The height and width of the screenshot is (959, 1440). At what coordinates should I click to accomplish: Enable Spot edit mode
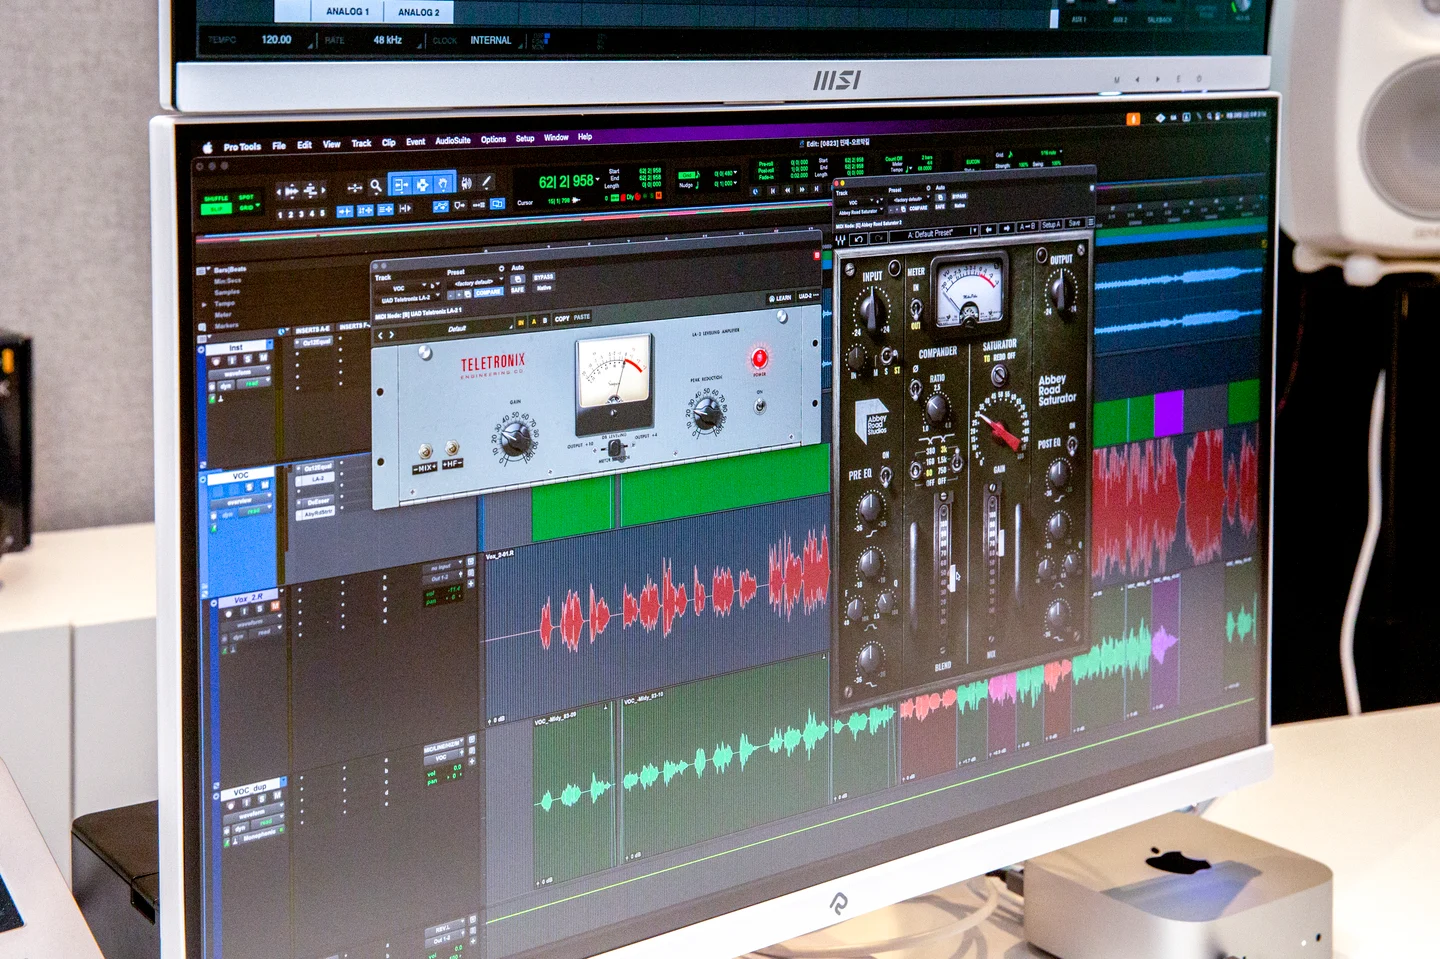(246, 198)
